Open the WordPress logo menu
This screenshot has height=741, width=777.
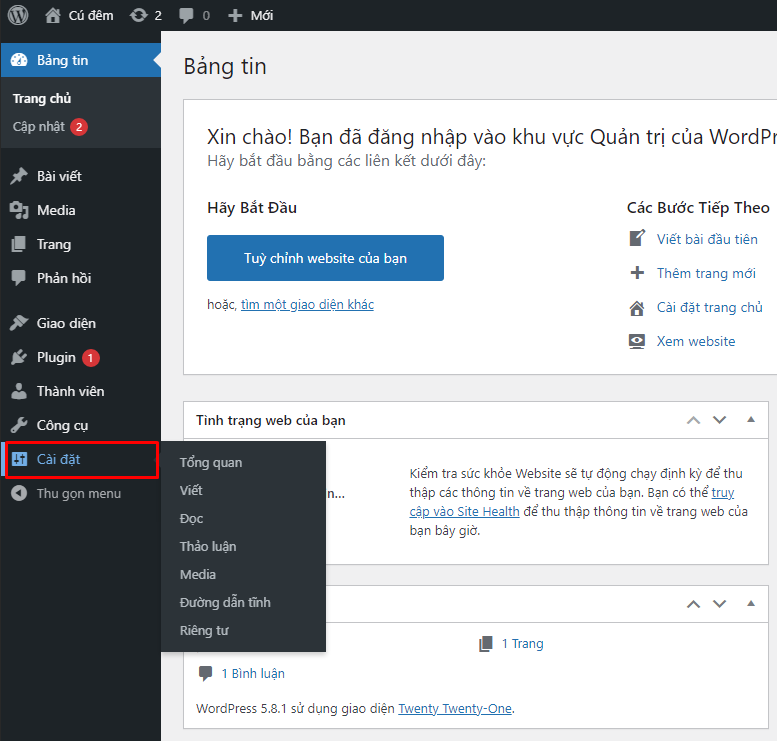click(x=18, y=15)
